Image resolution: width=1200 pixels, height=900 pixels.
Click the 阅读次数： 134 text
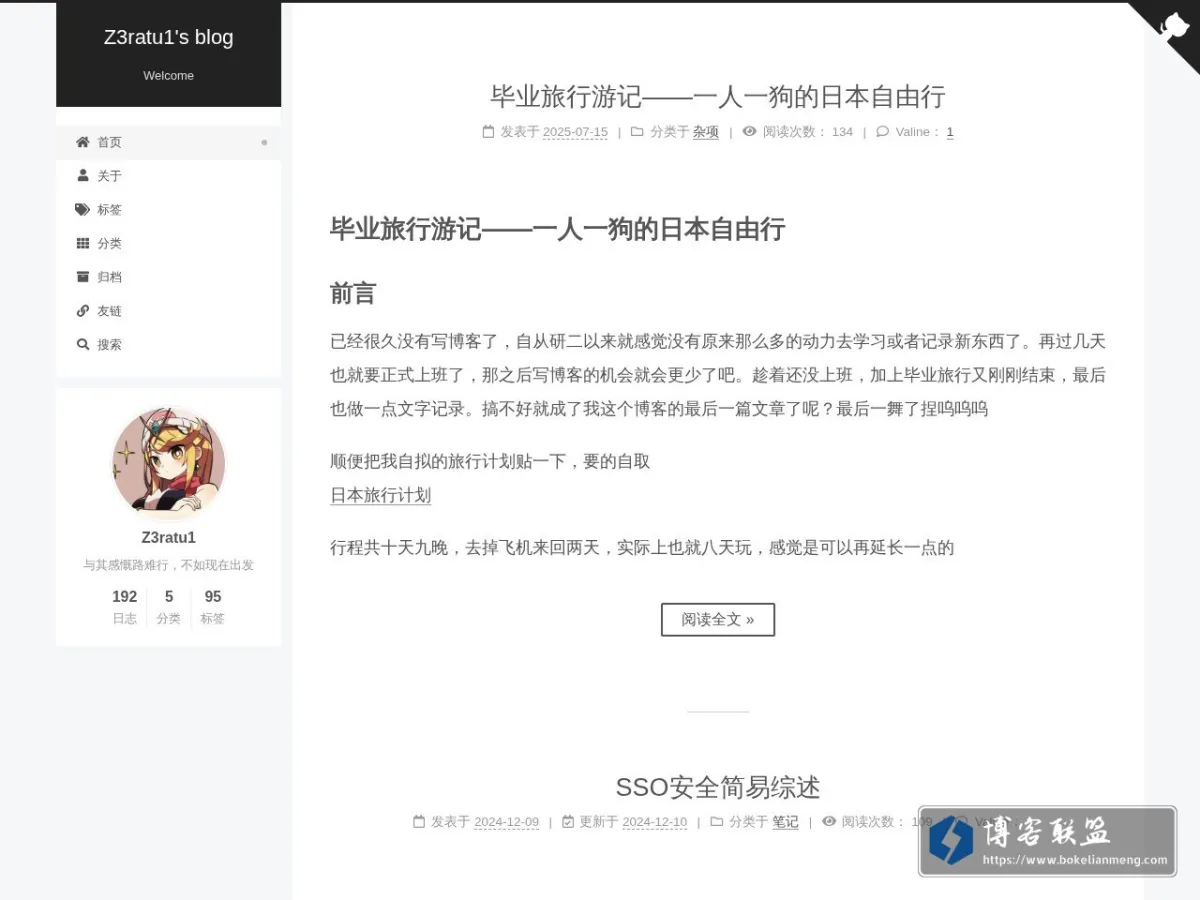pos(808,132)
